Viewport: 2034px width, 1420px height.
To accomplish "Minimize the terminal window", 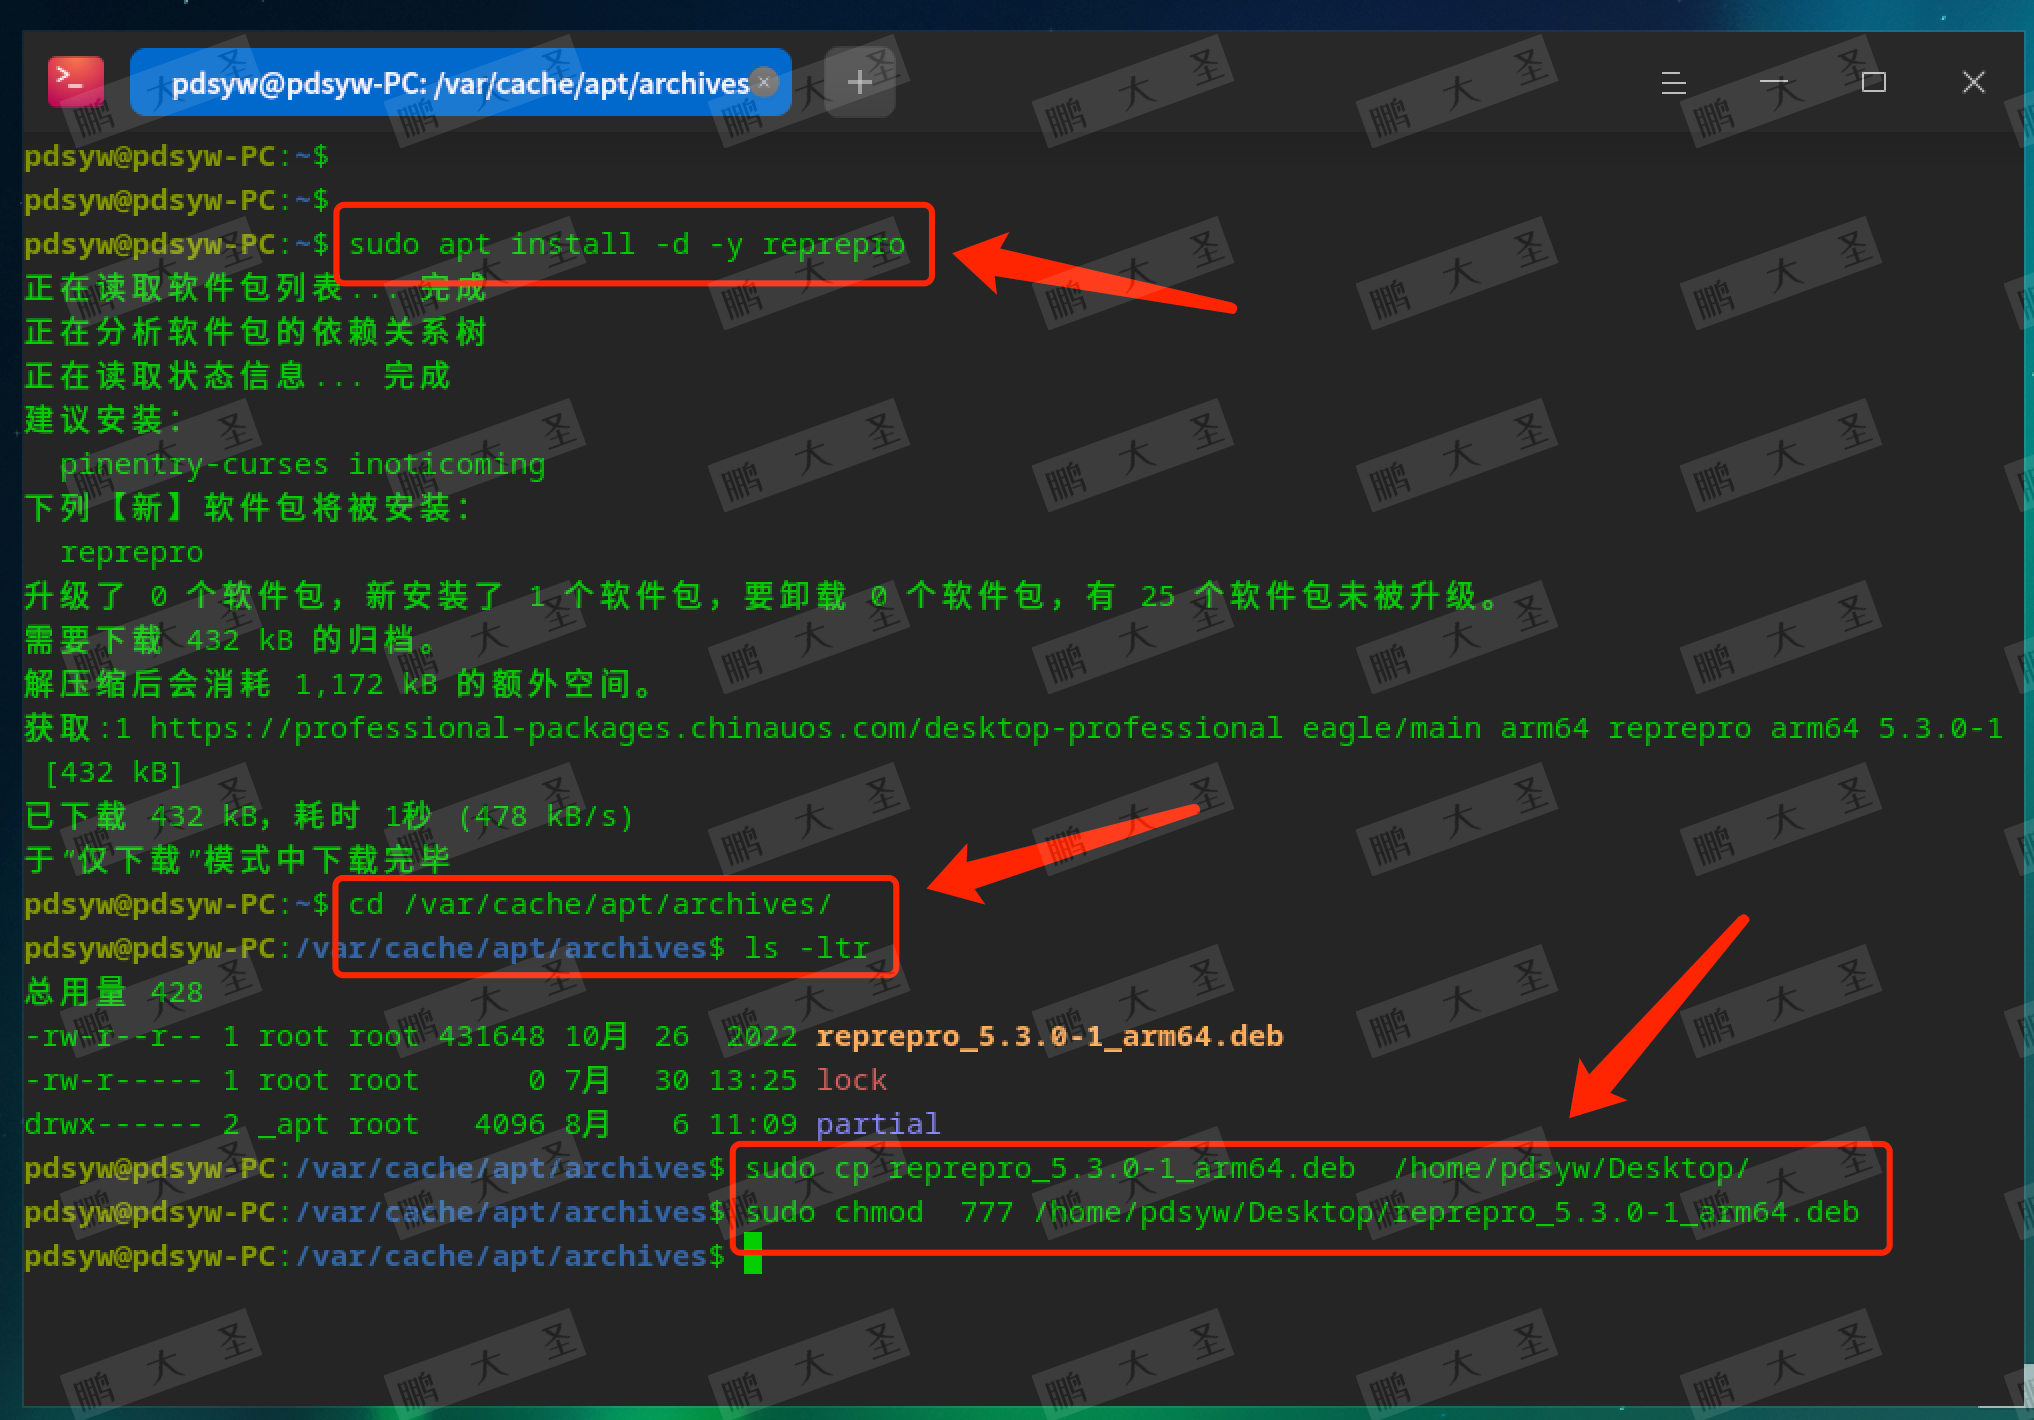I will [1773, 82].
